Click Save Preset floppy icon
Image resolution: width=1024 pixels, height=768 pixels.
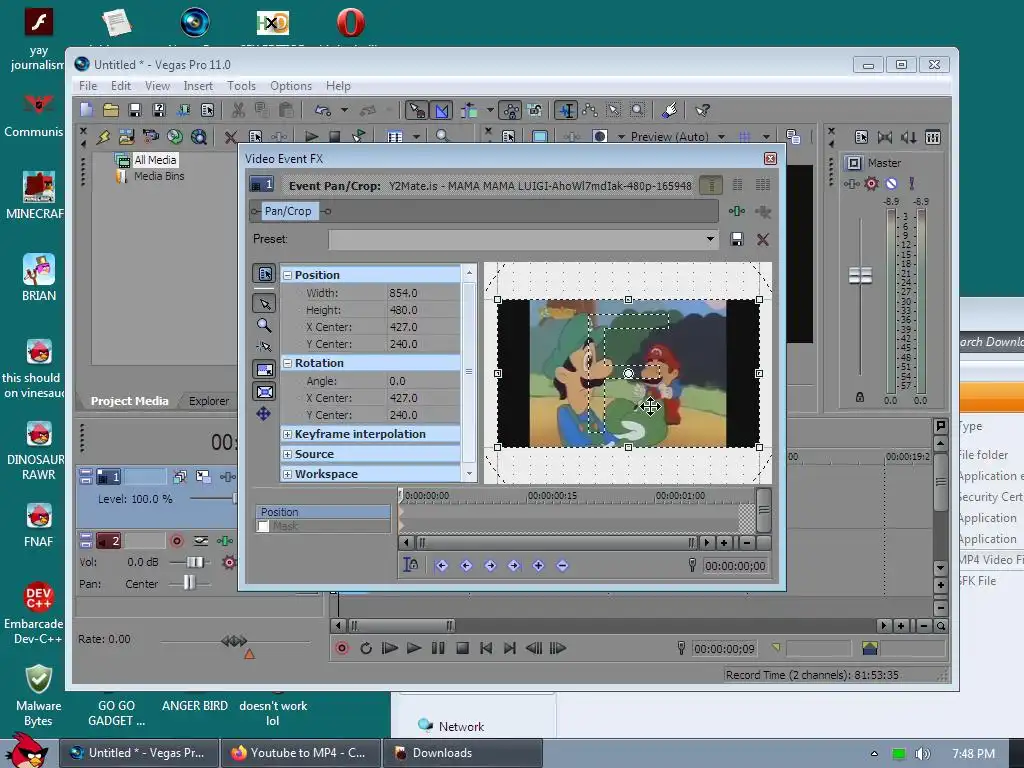point(737,239)
